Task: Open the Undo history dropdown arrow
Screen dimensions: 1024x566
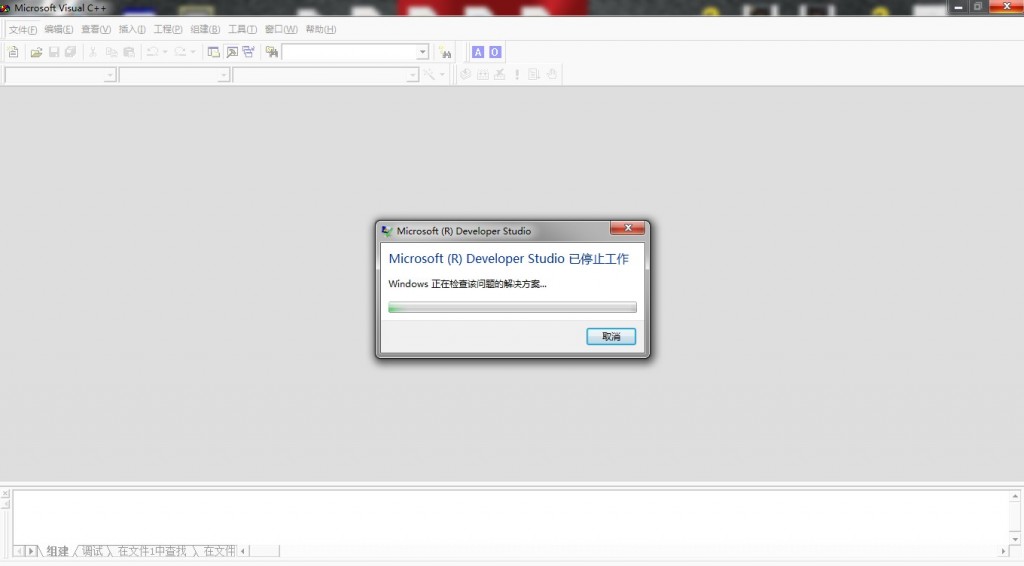Action: (165, 52)
